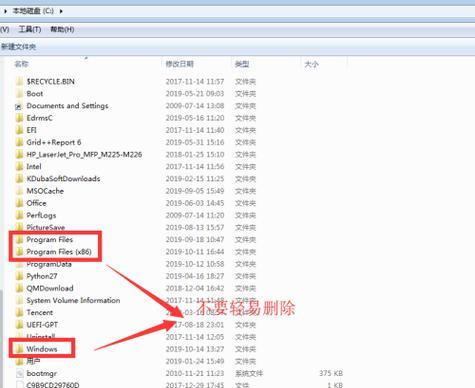Click the Office folder icon
475x388 pixels.
(x=20, y=203)
